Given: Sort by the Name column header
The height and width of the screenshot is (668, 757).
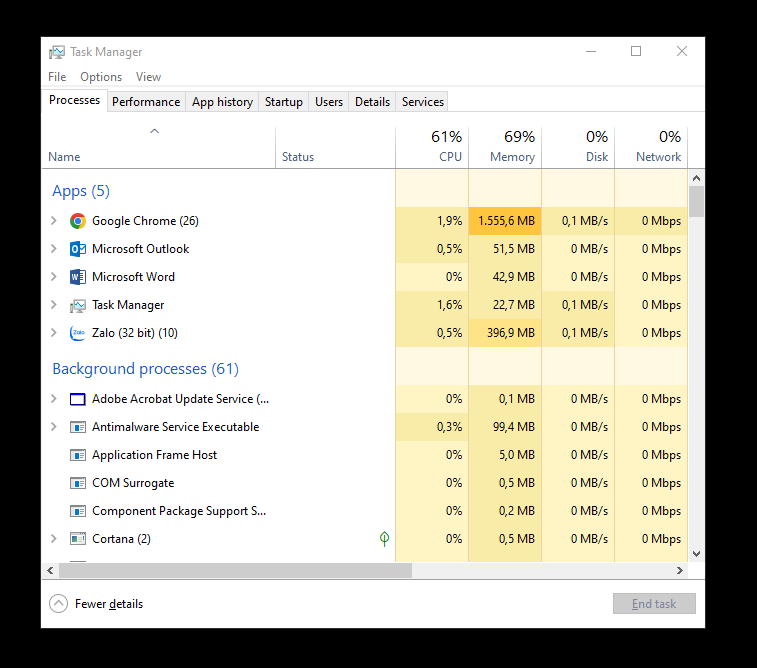Looking at the screenshot, I should 158,147.
